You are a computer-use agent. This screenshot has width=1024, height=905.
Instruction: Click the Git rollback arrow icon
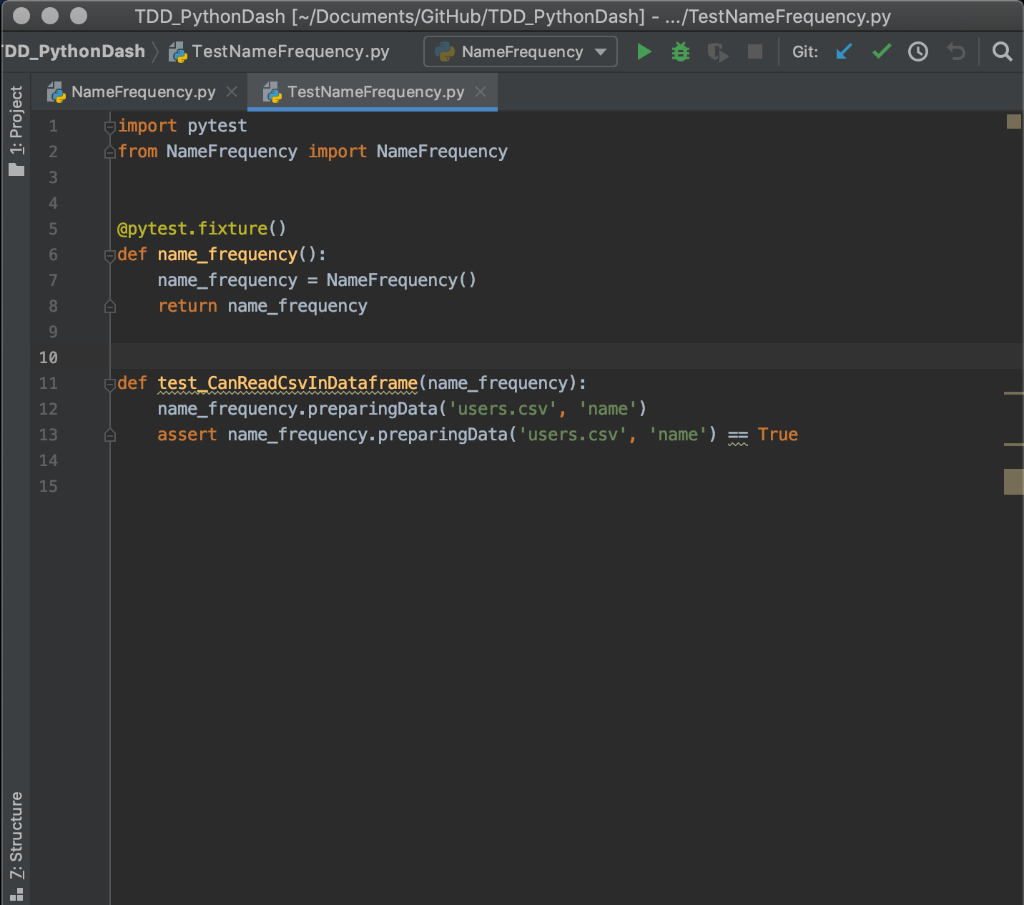coord(955,51)
